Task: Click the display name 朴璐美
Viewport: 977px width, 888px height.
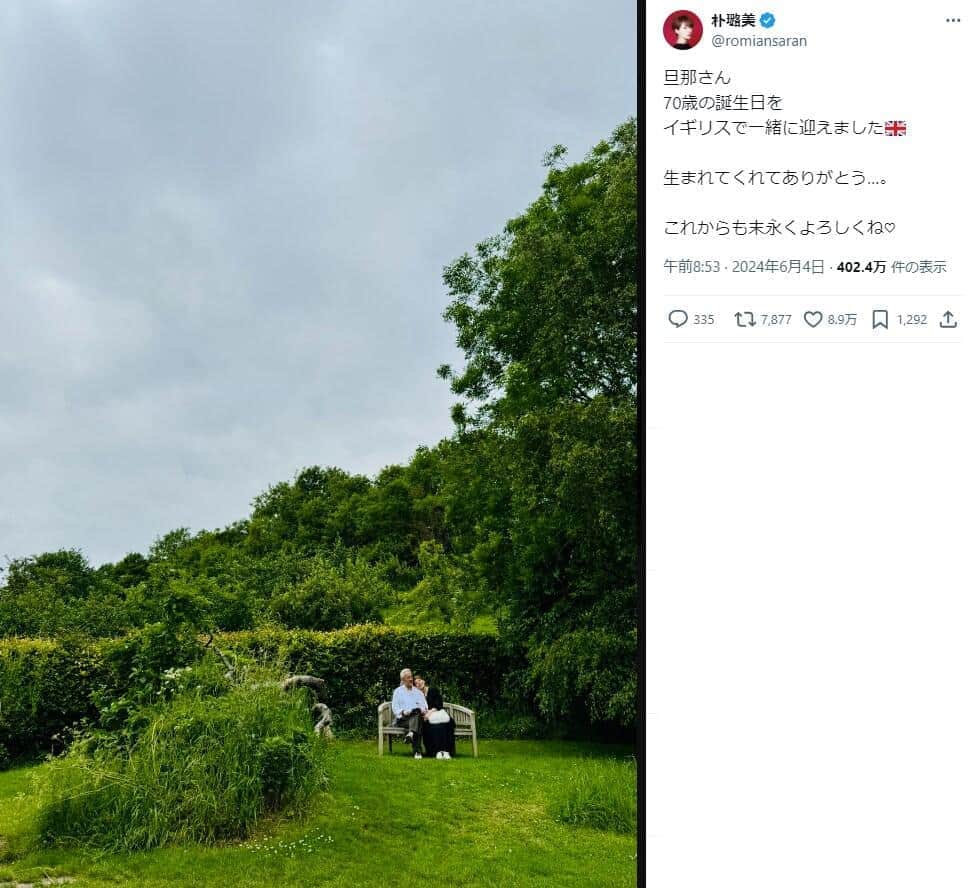Action: click(x=733, y=21)
